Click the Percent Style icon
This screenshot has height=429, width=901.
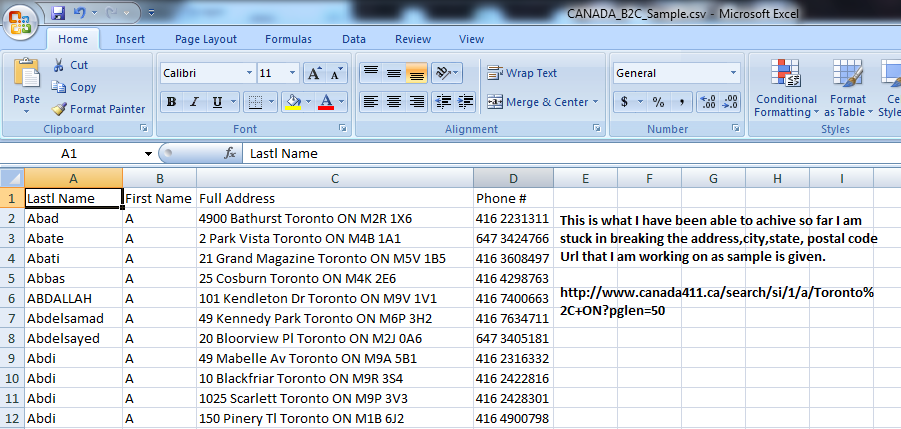pyautogui.click(x=658, y=102)
